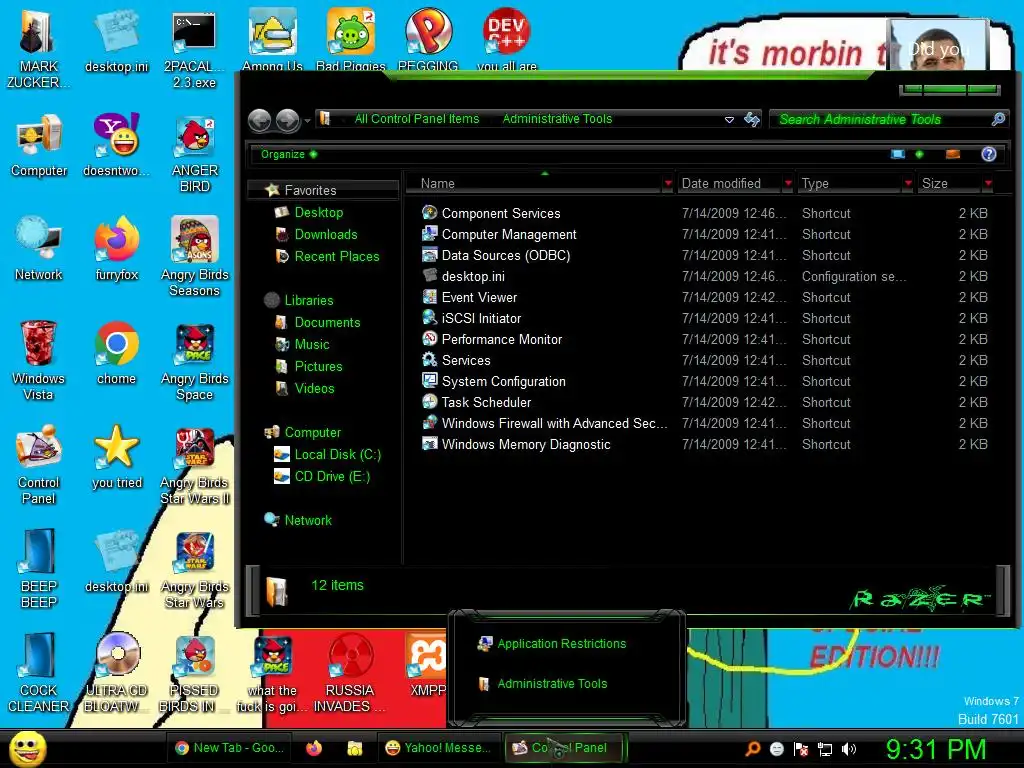Switch to Yahoo! Messe... taskbar button
Image resolution: width=1024 pixels, height=768 pixels.
[437, 748]
